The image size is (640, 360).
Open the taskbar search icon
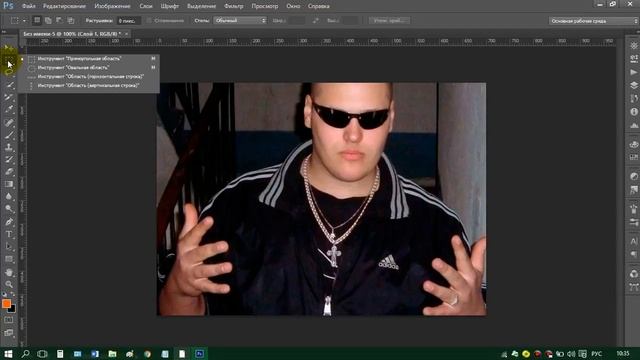(x=25, y=353)
